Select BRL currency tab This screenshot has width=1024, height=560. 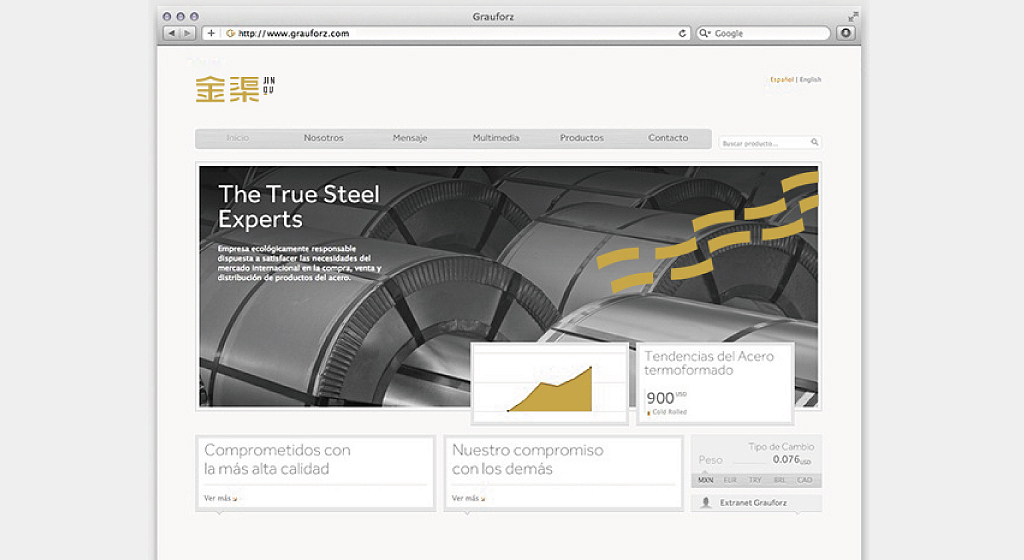780,480
